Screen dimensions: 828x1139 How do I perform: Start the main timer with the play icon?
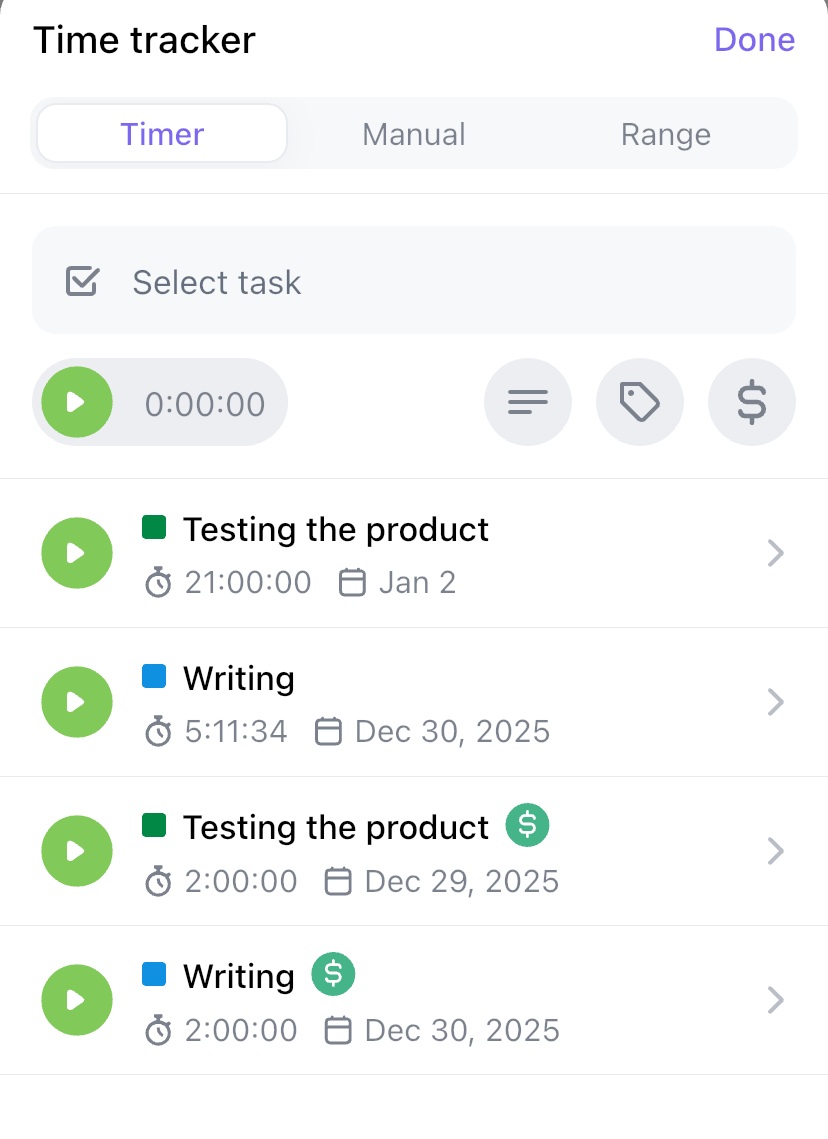point(76,402)
